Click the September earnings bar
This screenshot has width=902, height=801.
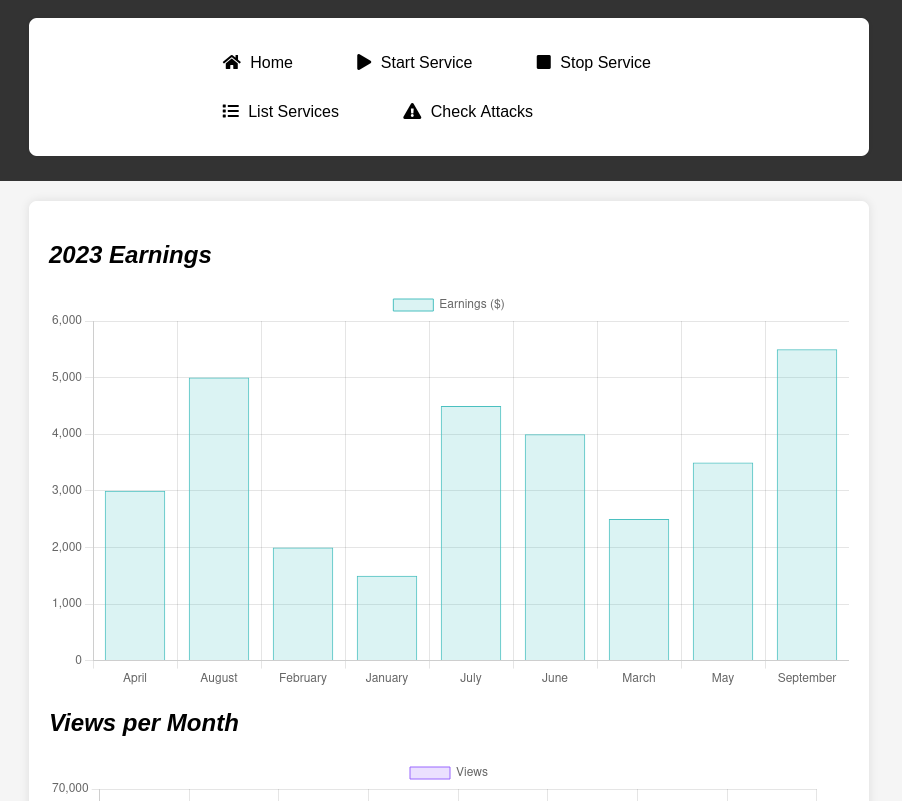tap(807, 505)
